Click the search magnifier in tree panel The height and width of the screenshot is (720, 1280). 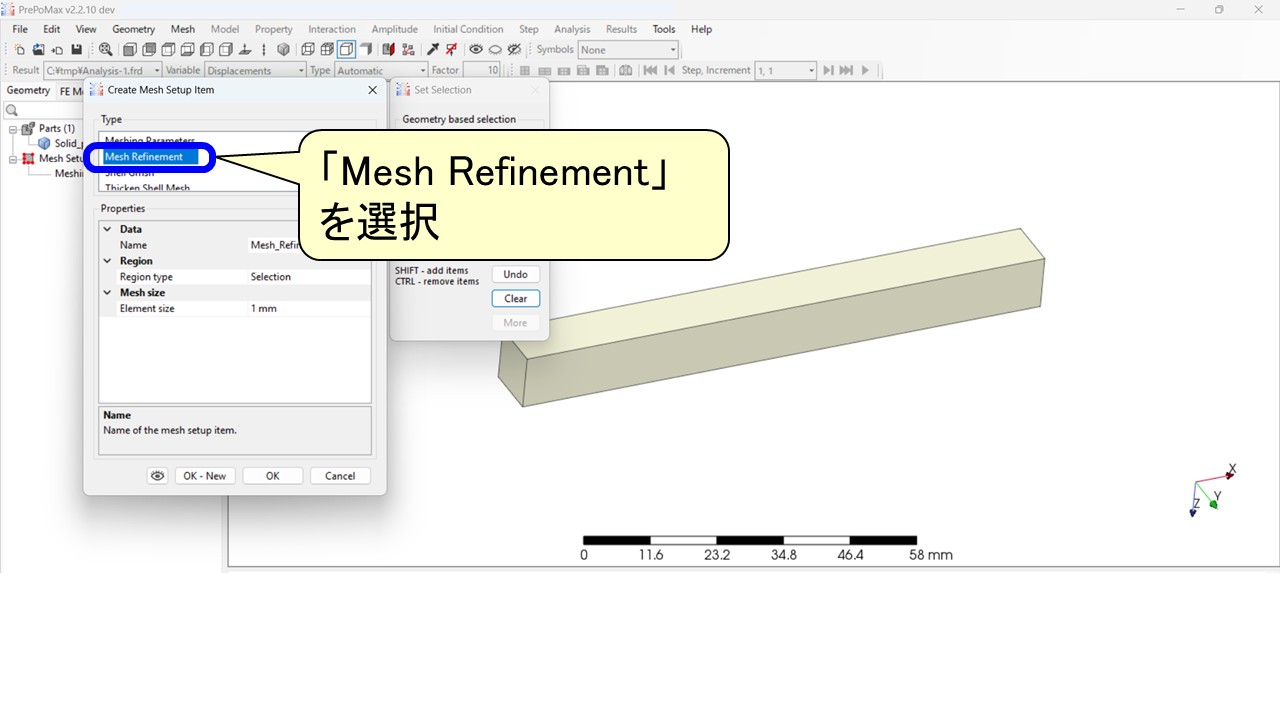pos(12,110)
